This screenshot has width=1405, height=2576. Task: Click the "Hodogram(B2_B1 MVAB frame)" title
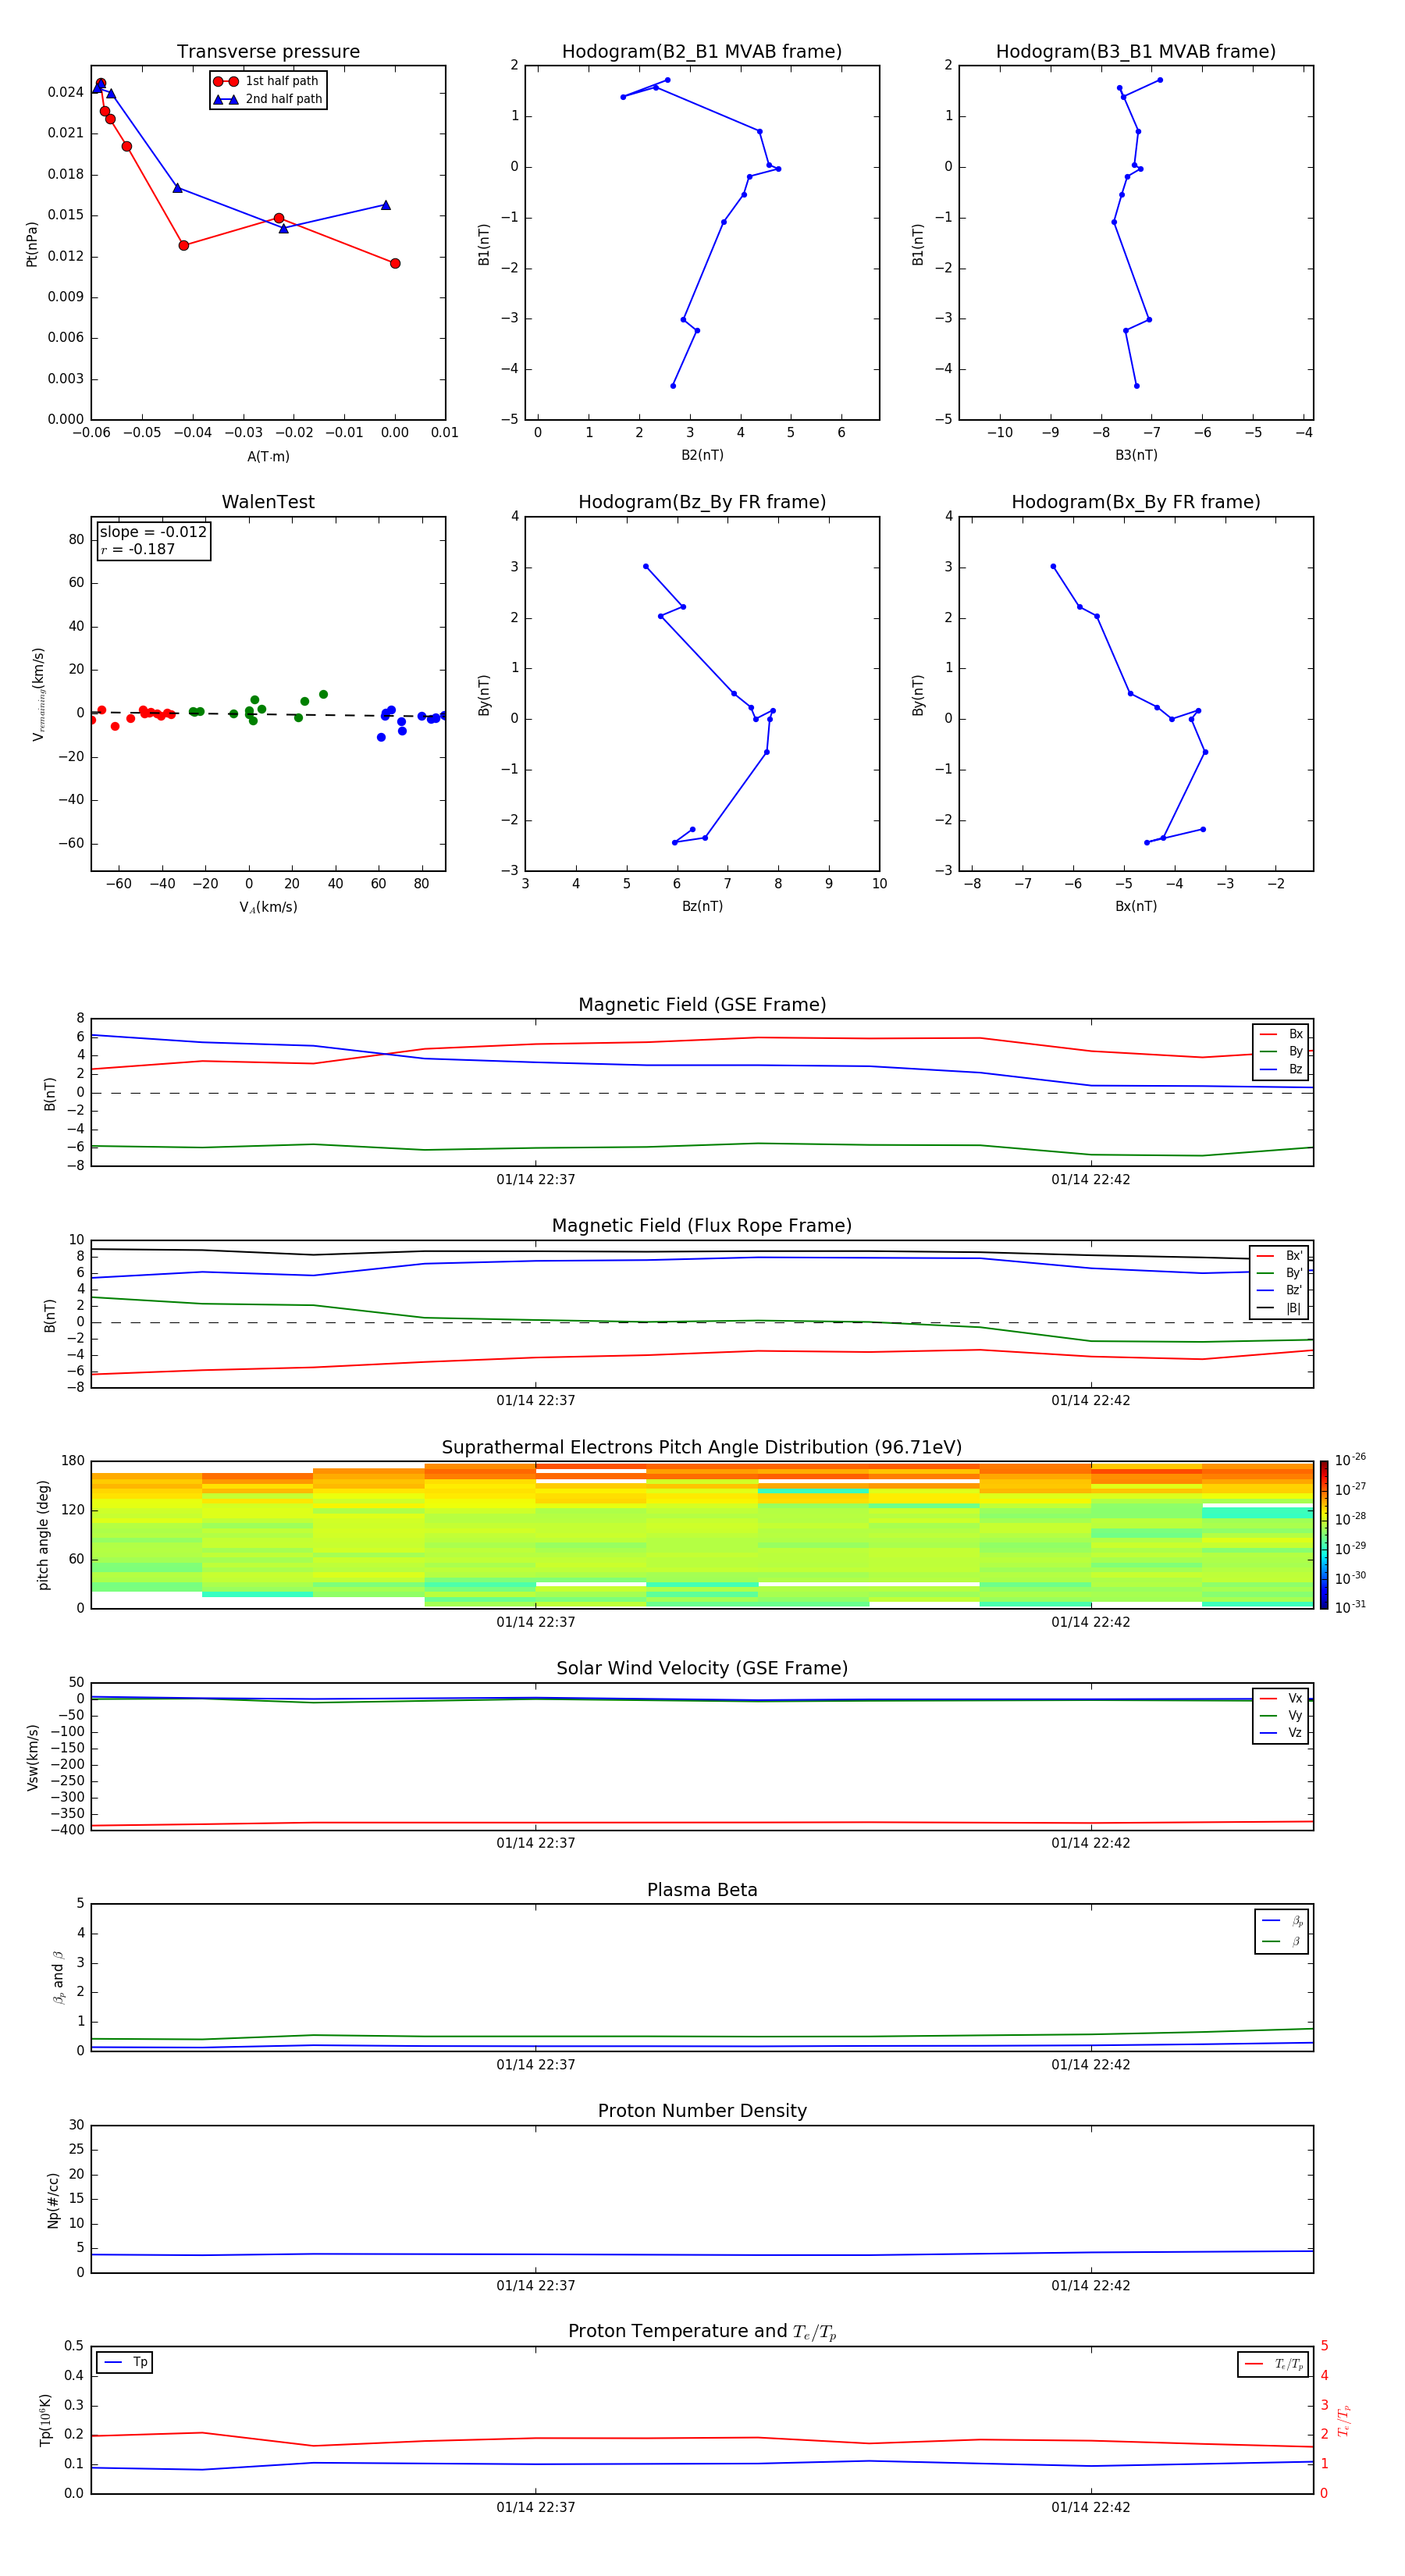point(702,52)
